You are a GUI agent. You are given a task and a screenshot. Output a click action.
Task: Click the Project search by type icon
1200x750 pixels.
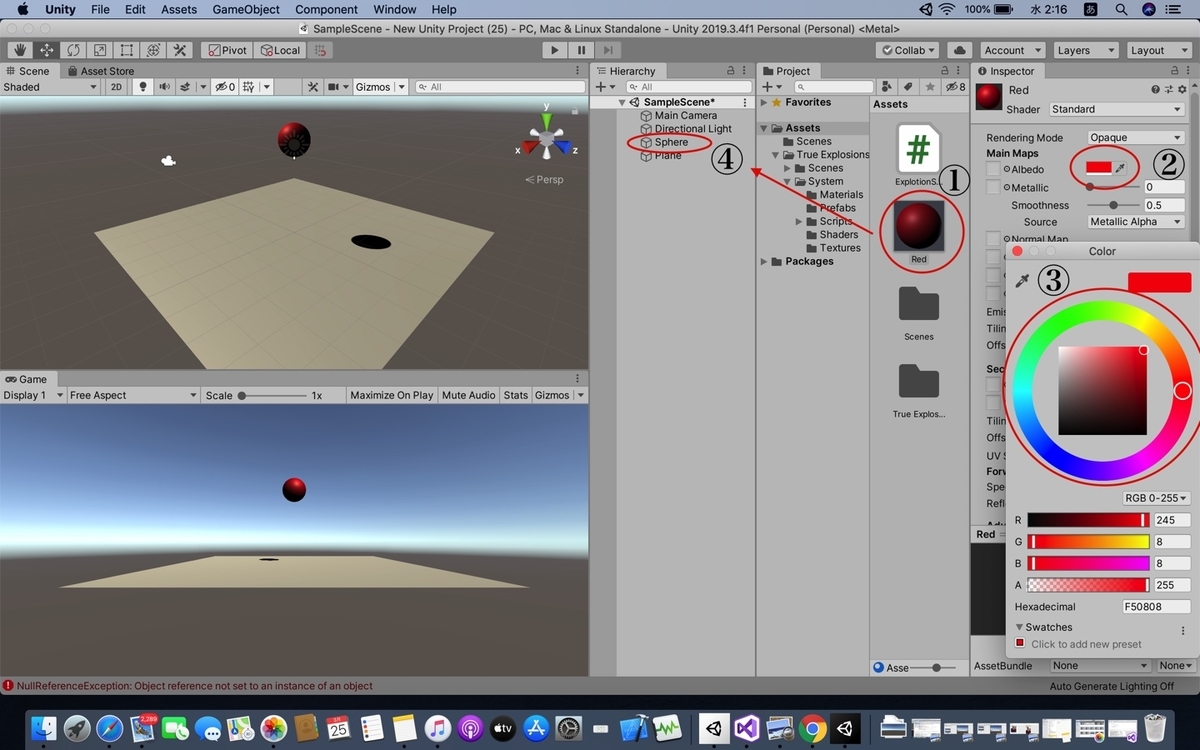coord(887,87)
